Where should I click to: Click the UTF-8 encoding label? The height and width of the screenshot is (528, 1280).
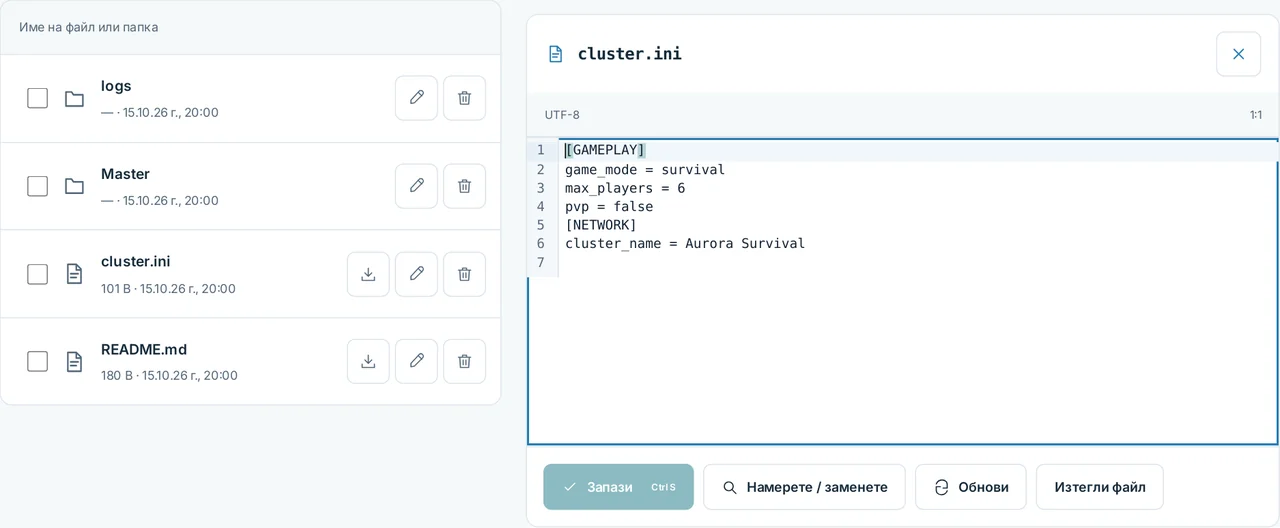click(562, 115)
